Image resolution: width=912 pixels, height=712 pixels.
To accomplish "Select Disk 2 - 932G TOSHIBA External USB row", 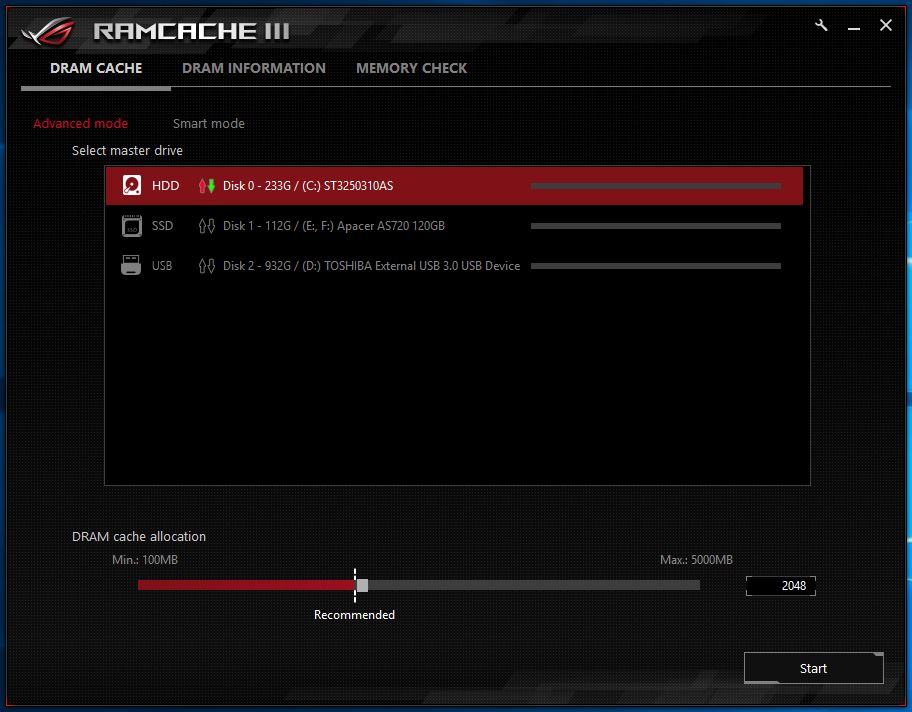I will pos(454,266).
